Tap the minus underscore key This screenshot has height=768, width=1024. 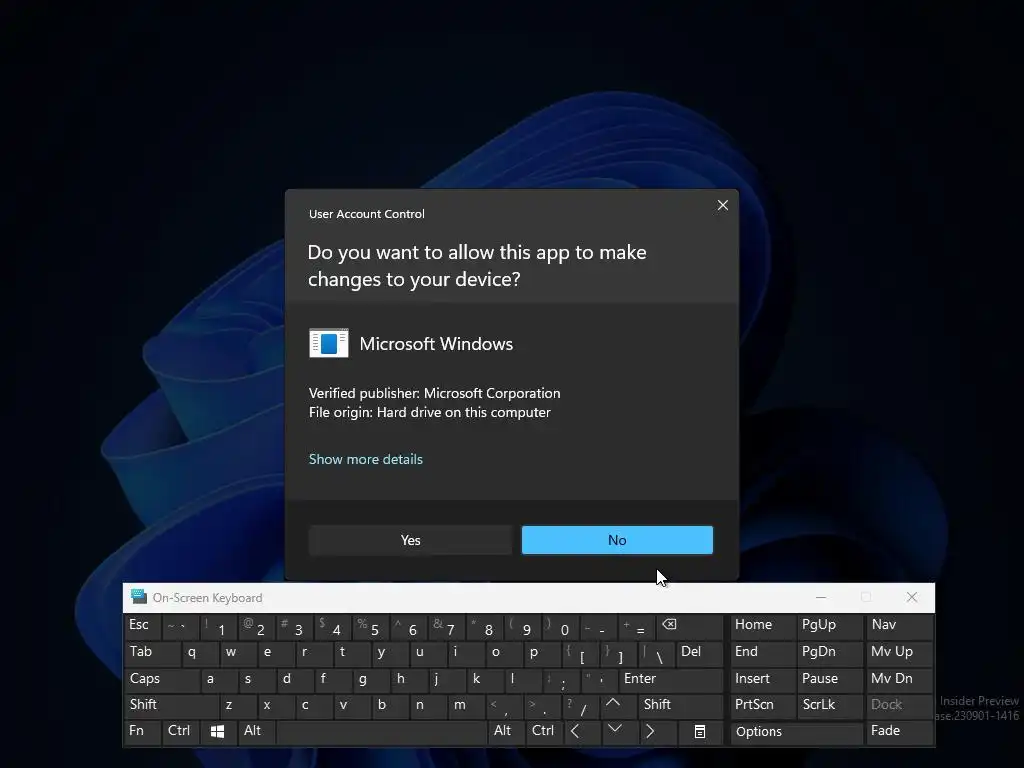pyautogui.click(x=598, y=626)
